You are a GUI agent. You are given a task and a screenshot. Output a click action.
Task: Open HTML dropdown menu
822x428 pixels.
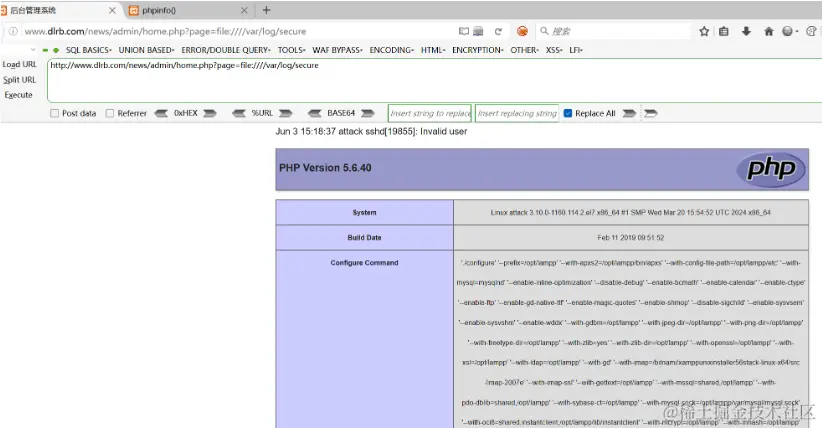click(433, 50)
